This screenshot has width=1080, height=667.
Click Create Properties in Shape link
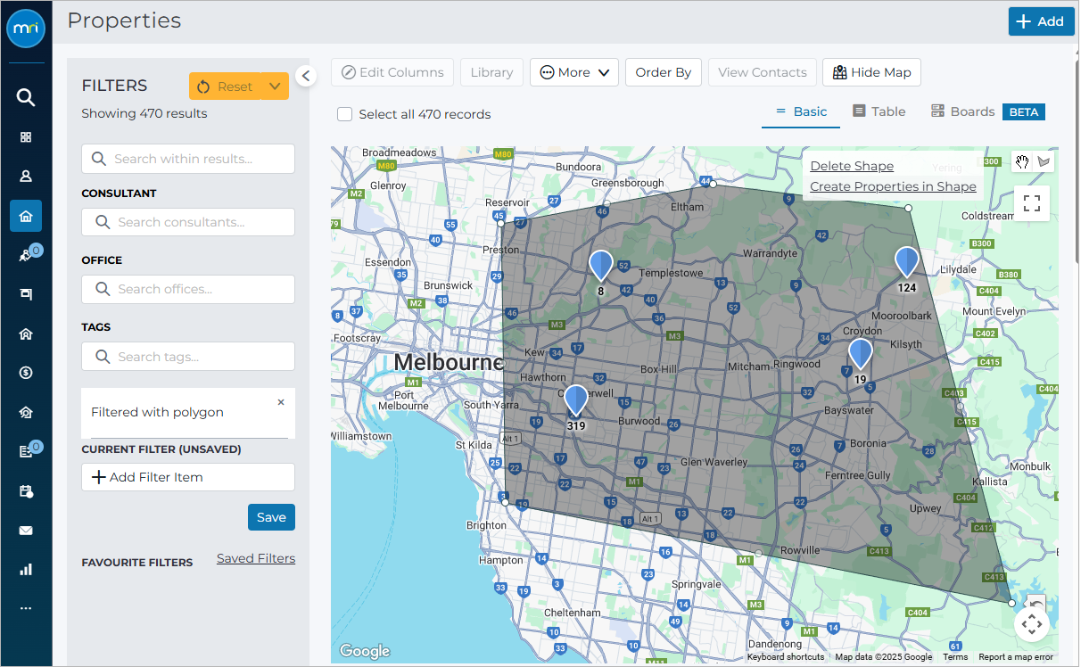(x=893, y=187)
